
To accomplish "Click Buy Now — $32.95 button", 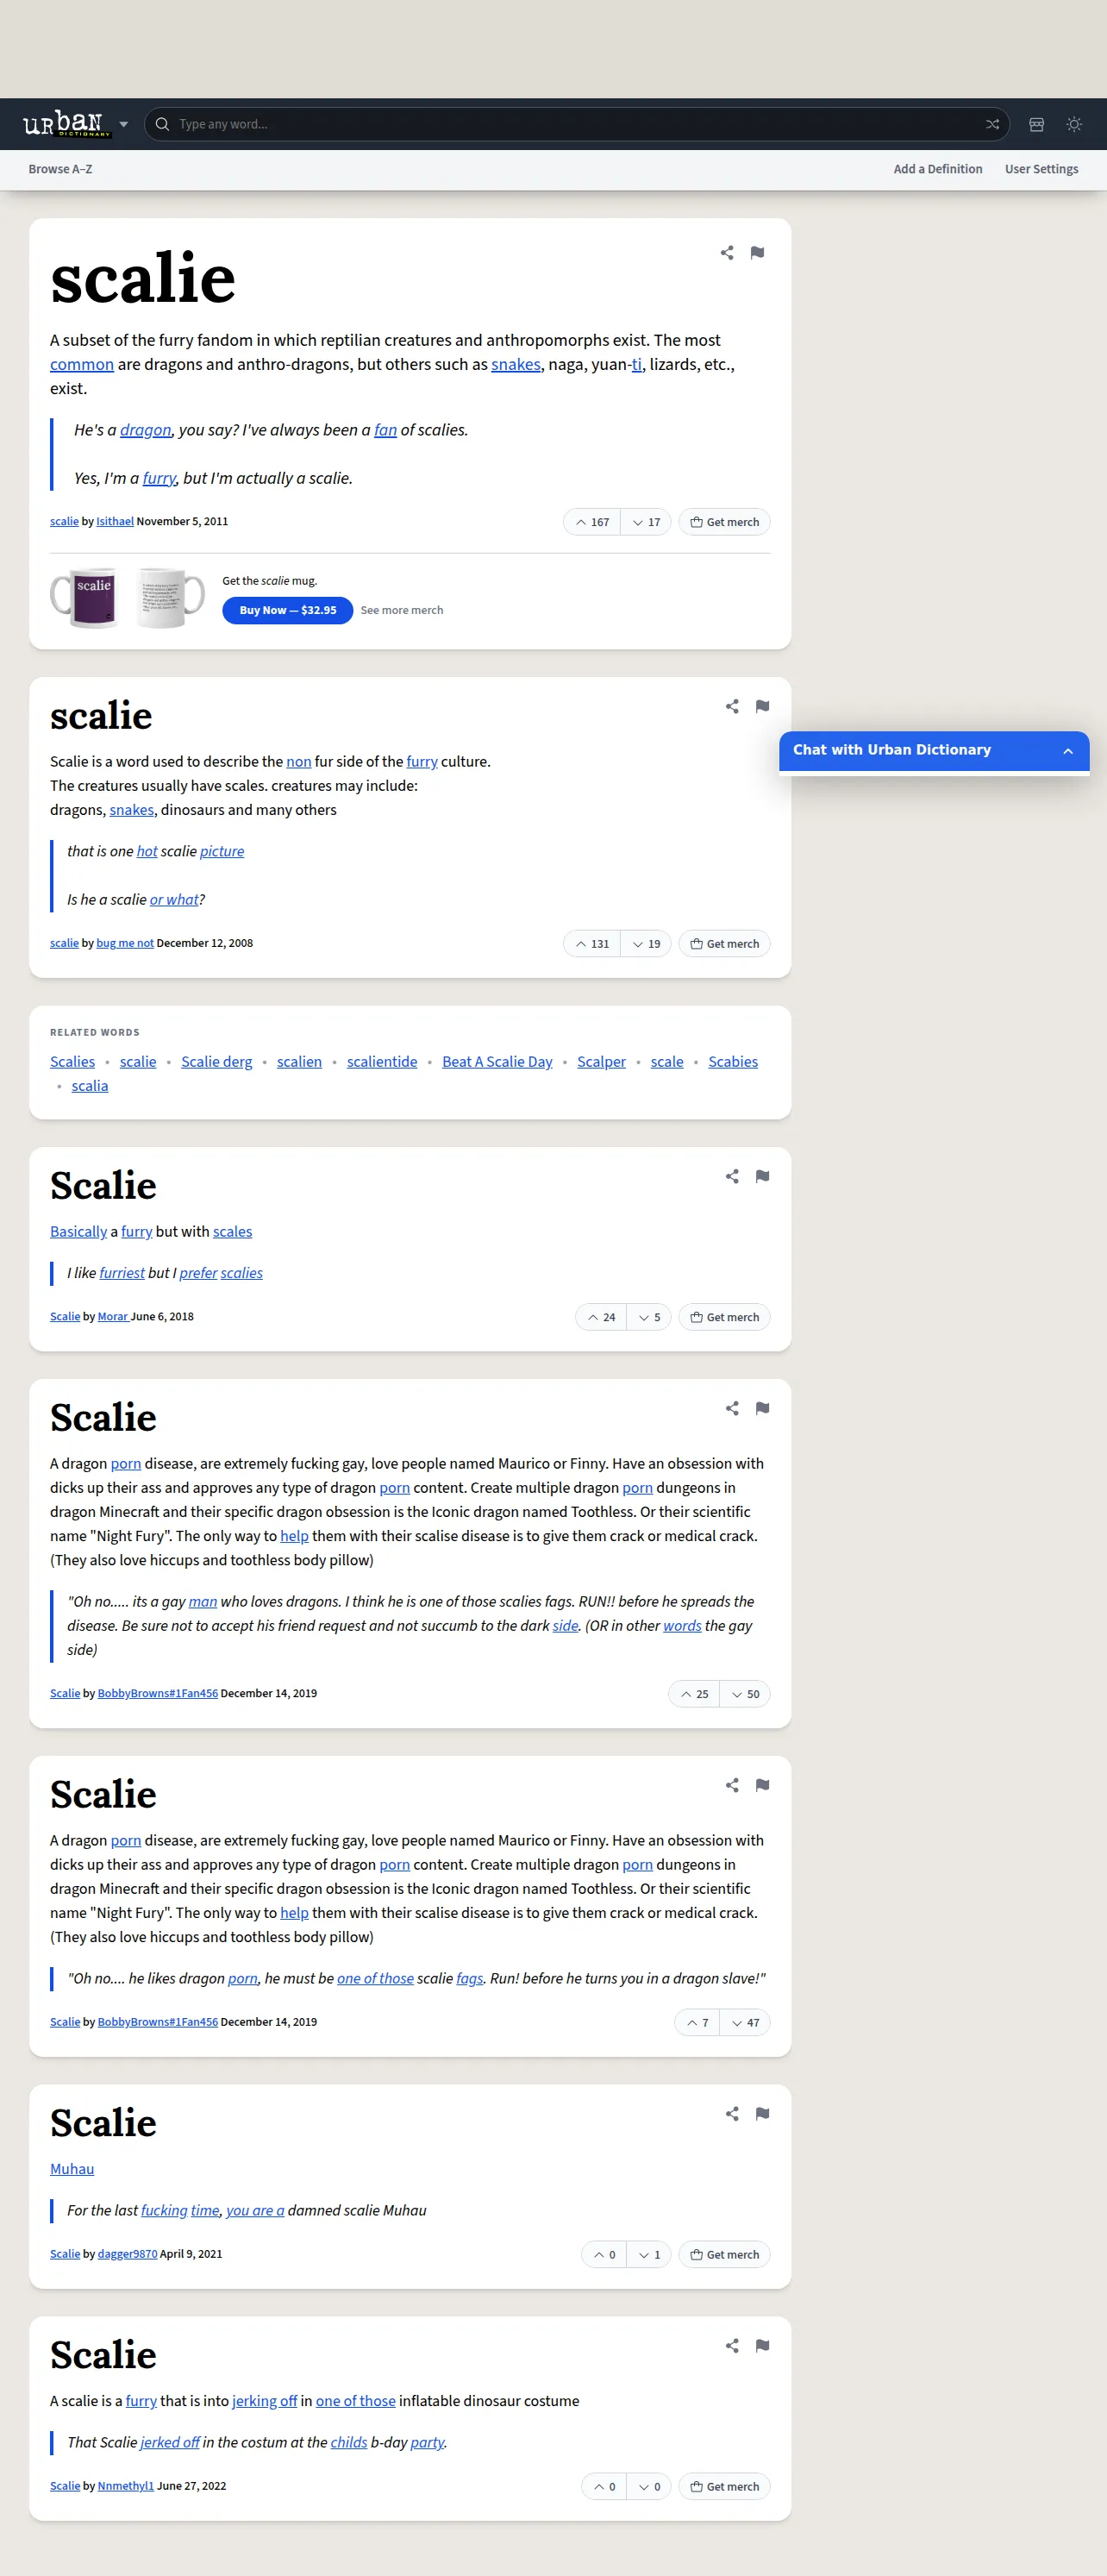I will pos(288,611).
